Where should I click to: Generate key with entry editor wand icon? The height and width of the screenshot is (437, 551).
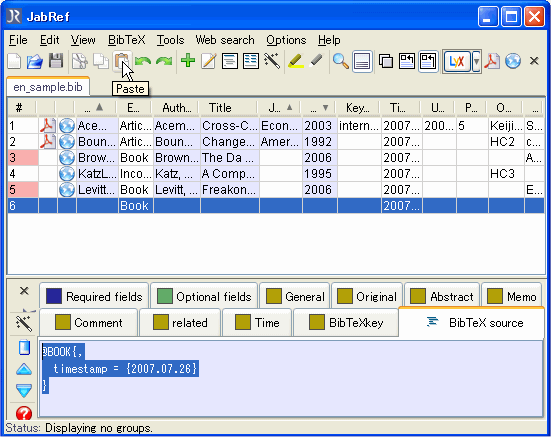(x=24, y=323)
